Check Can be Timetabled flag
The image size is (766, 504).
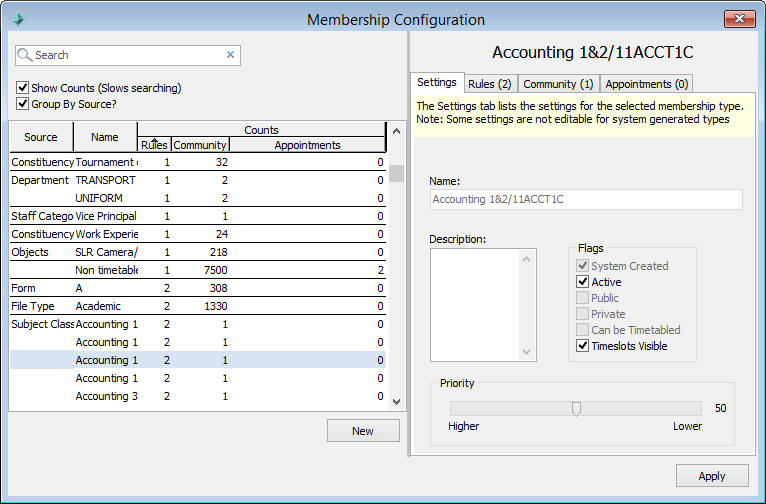582,330
